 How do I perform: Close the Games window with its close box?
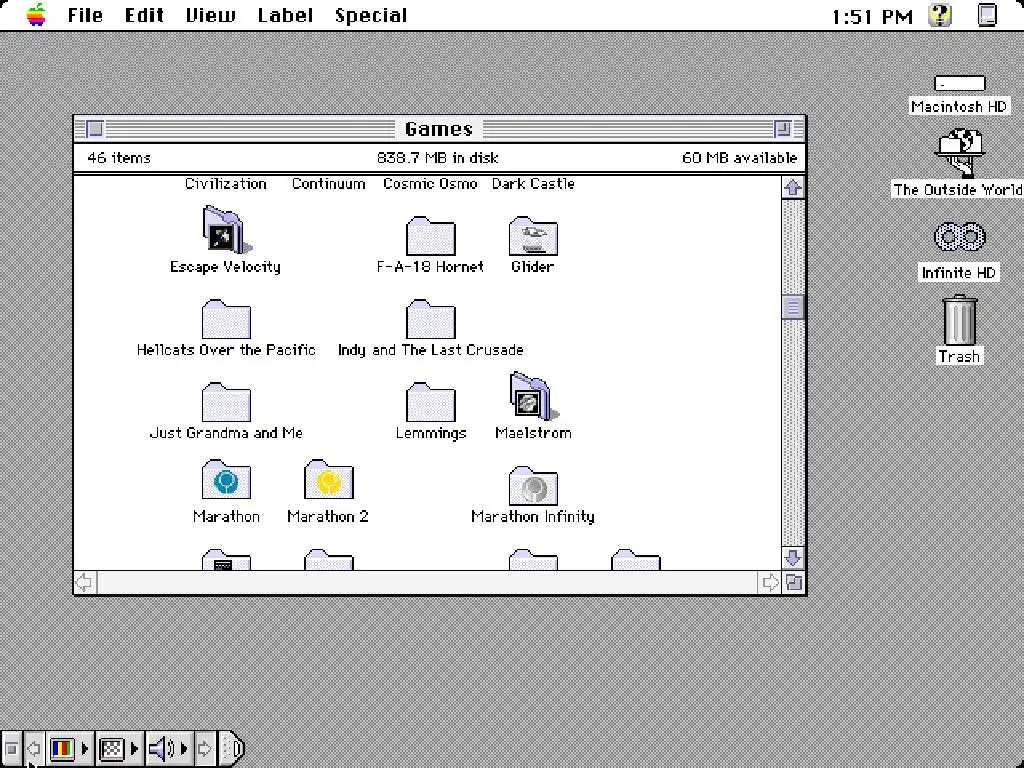click(95, 129)
